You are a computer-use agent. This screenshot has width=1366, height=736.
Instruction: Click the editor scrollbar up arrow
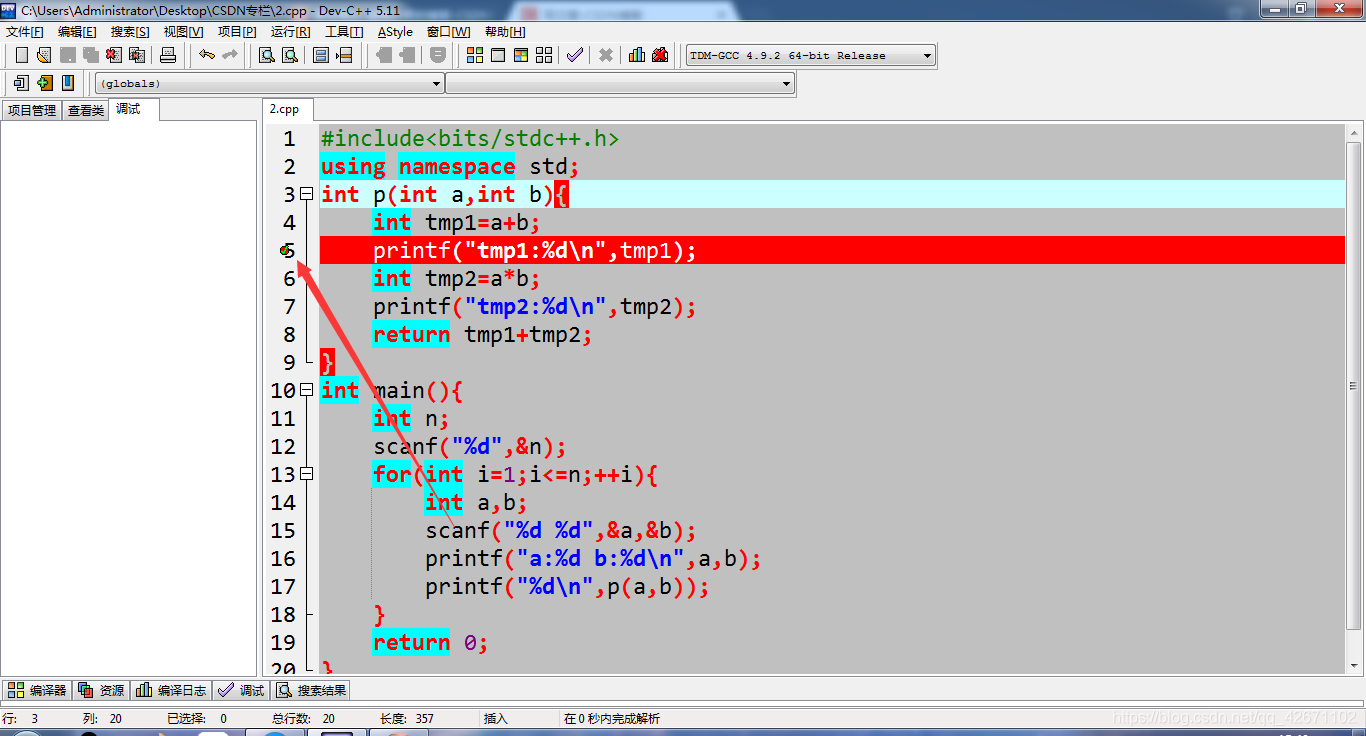point(1354,133)
